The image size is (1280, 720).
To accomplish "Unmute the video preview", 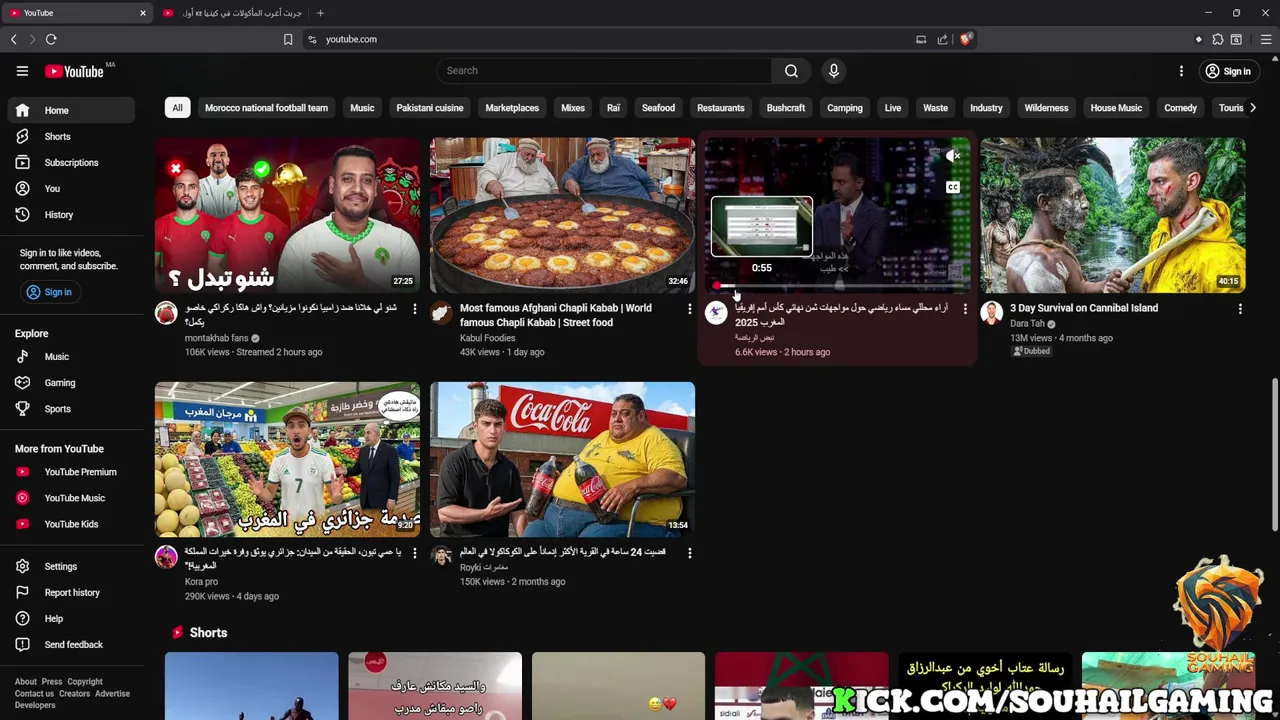I will click(x=953, y=156).
